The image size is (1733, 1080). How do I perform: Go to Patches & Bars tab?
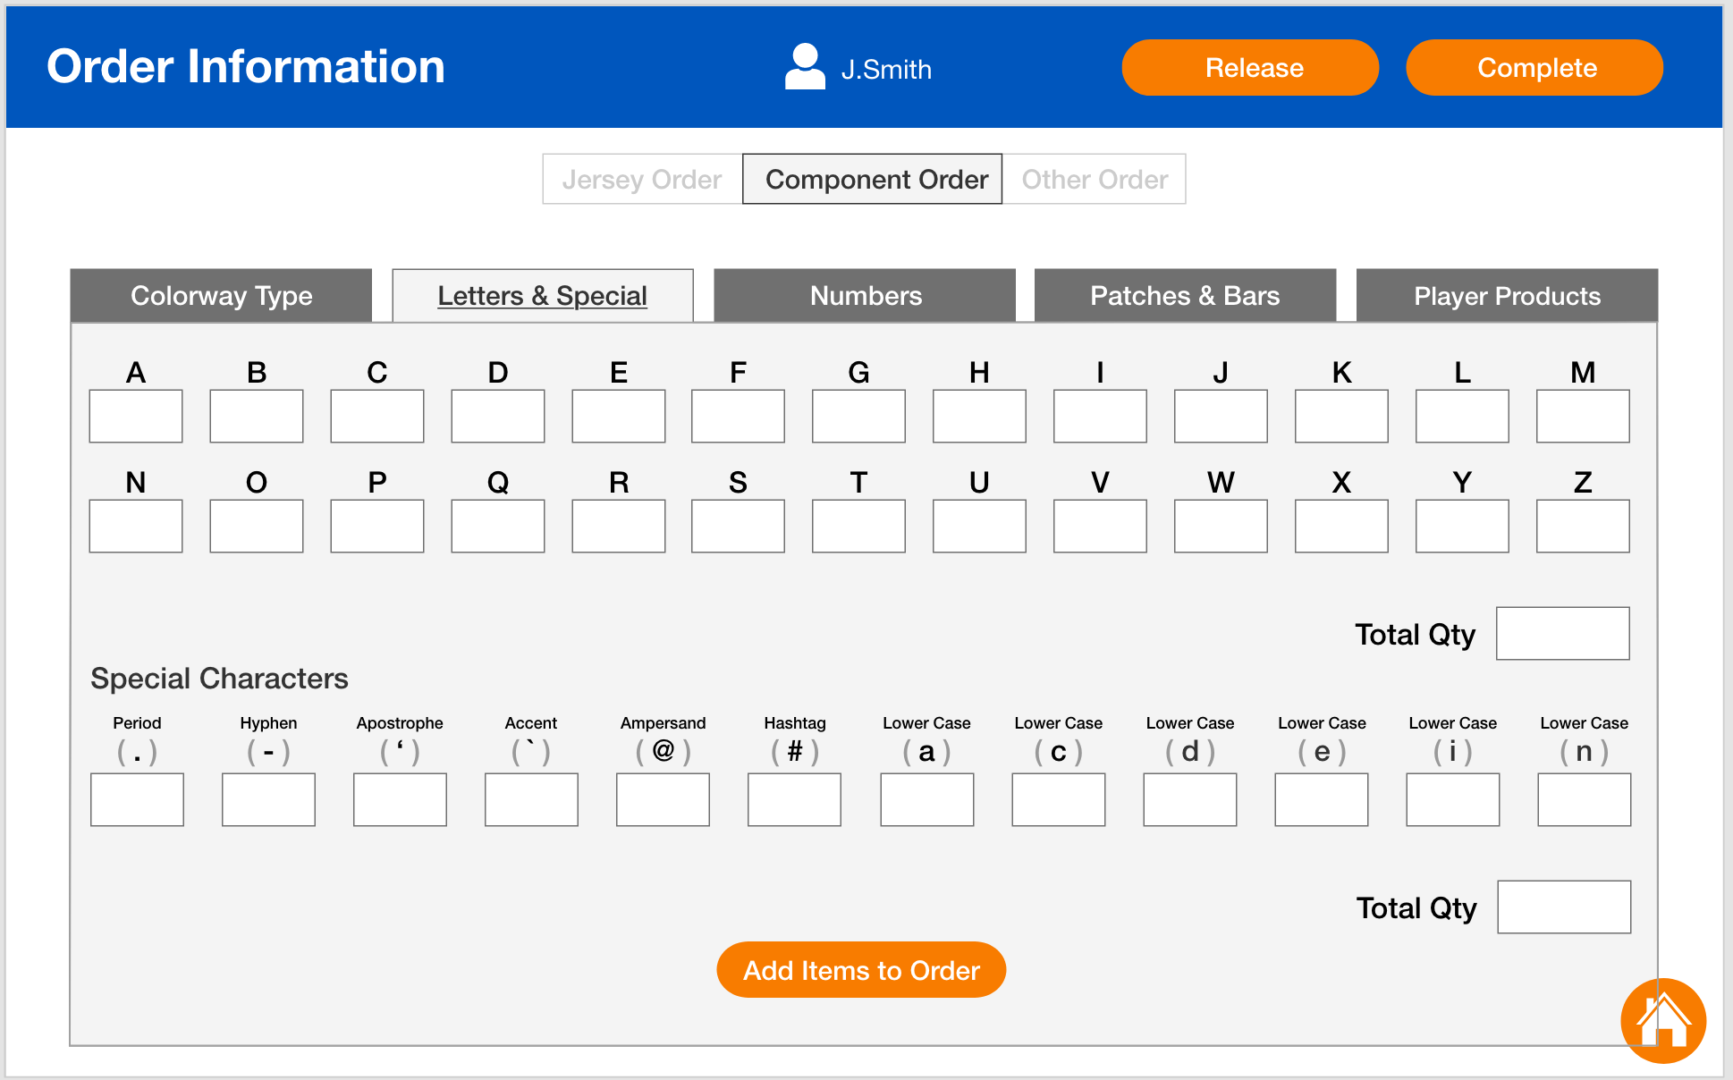(x=1185, y=296)
